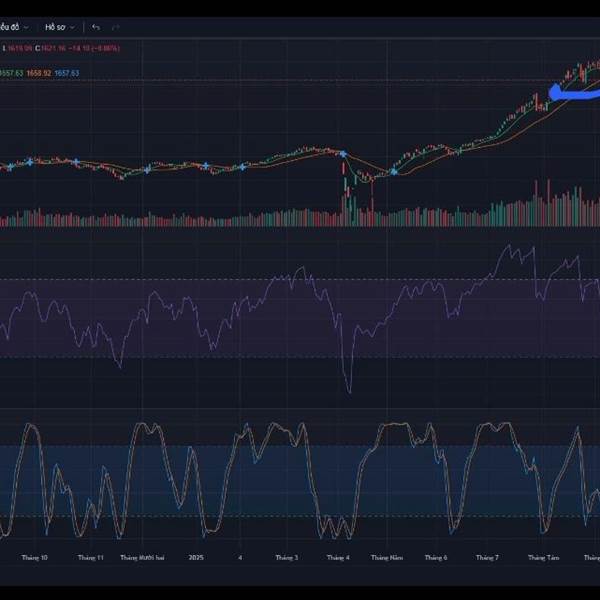Click the Tháng Mười hai date label

[142, 558]
